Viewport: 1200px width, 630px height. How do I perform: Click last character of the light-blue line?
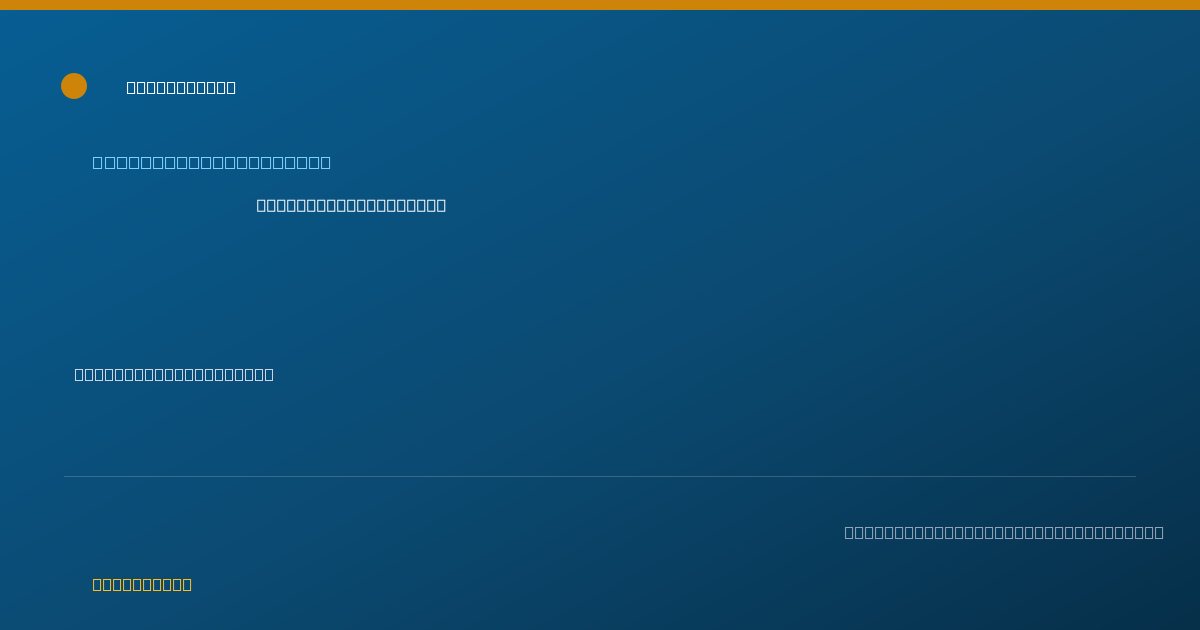326,162
